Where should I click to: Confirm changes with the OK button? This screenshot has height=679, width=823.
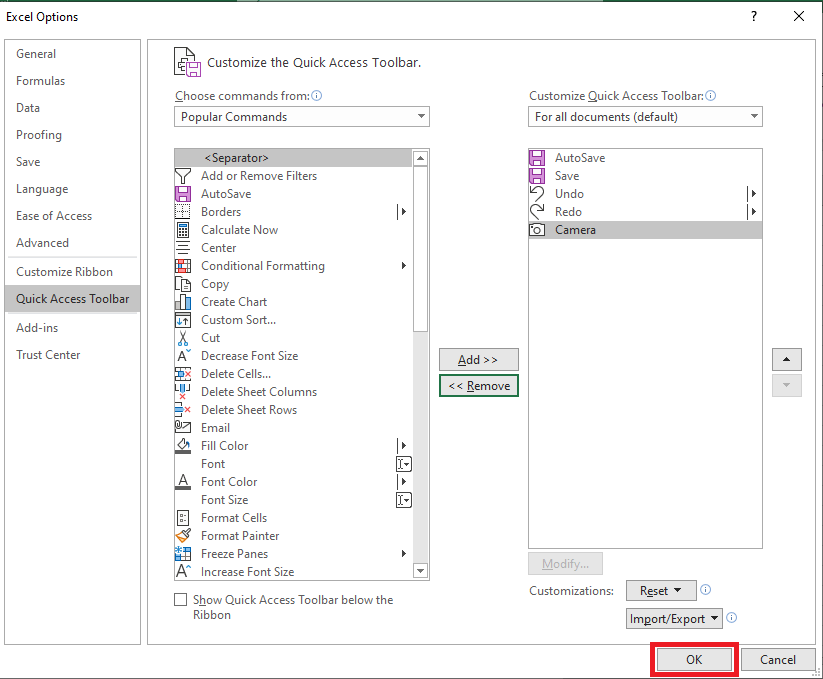[x=694, y=660]
